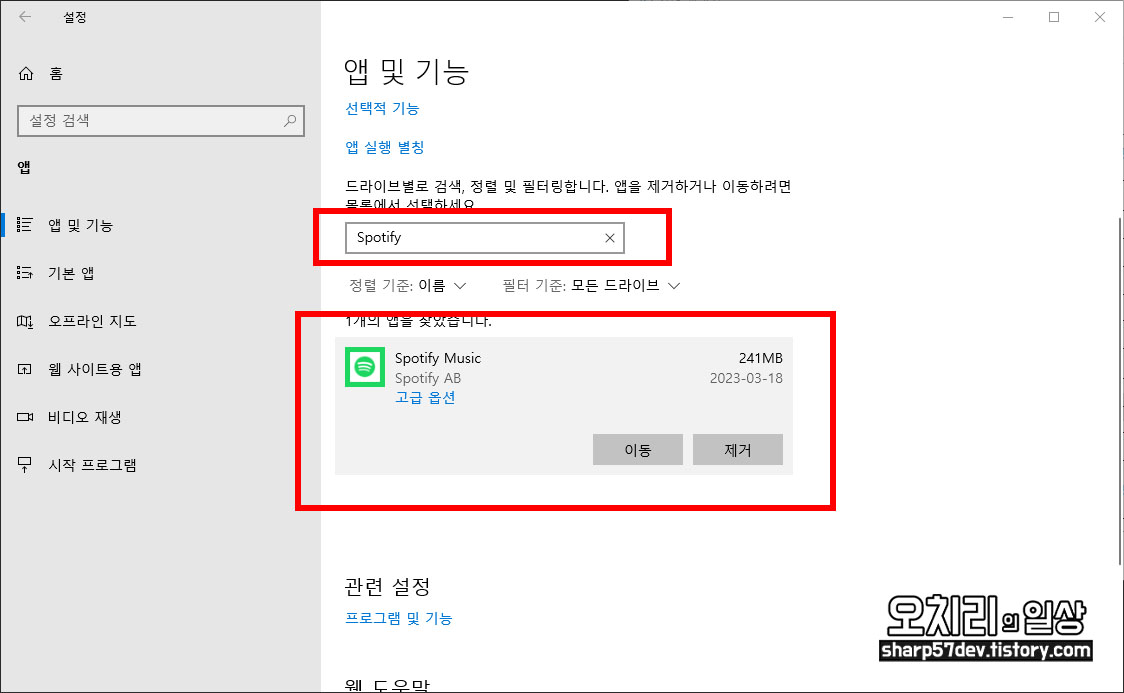Open 필터 기준 모든 드라이브 dropdown
The height and width of the screenshot is (693, 1124).
[x=591, y=285]
